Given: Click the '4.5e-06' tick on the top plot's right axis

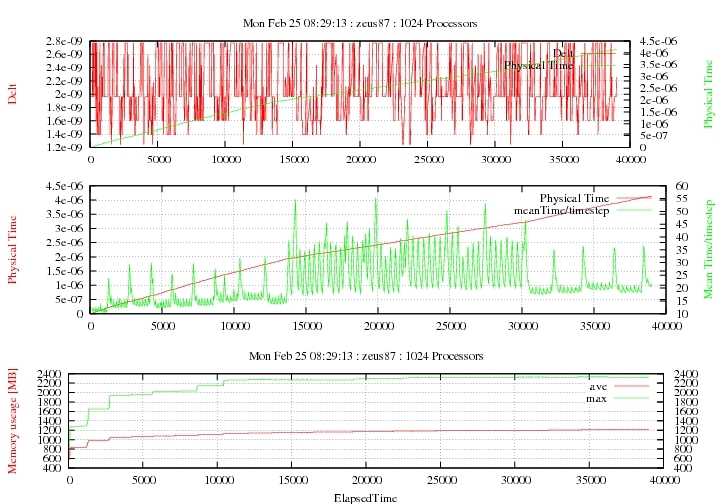Looking at the screenshot, I should pos(658,41).
